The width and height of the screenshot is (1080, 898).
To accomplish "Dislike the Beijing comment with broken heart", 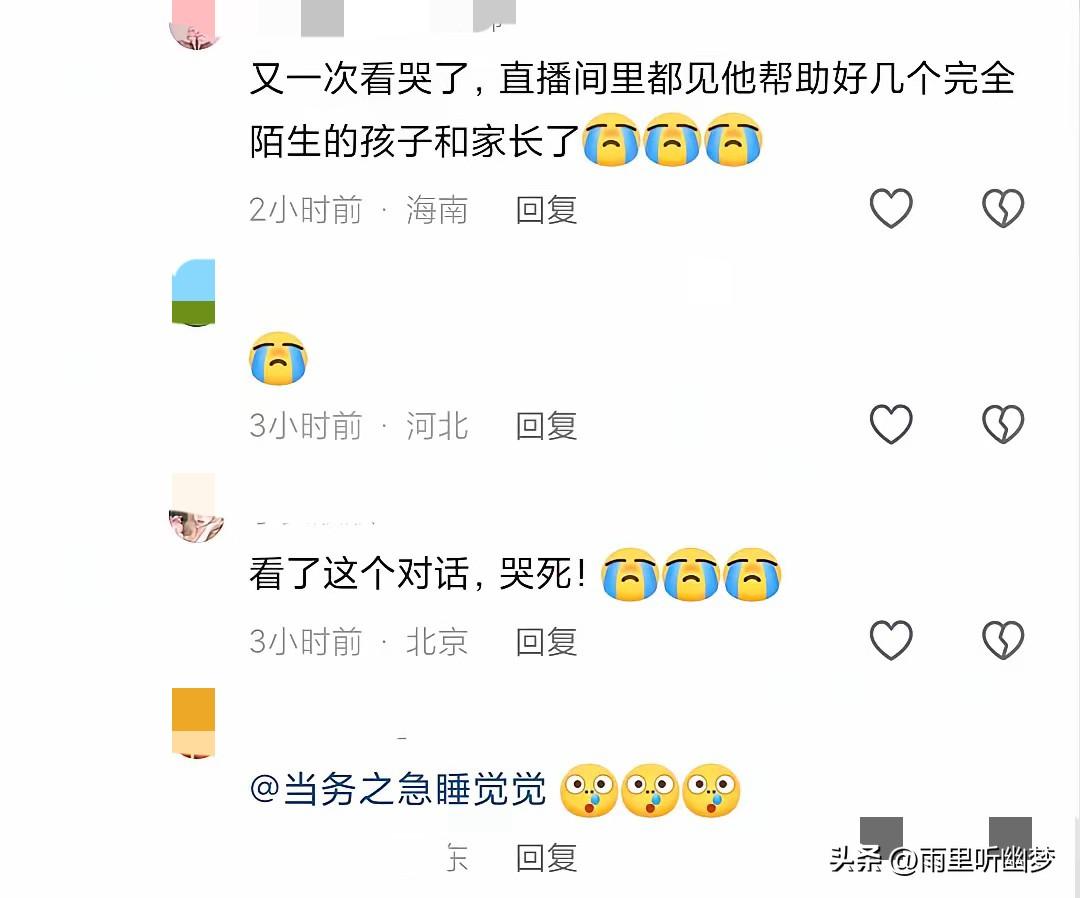I will tap(1003, 640).
